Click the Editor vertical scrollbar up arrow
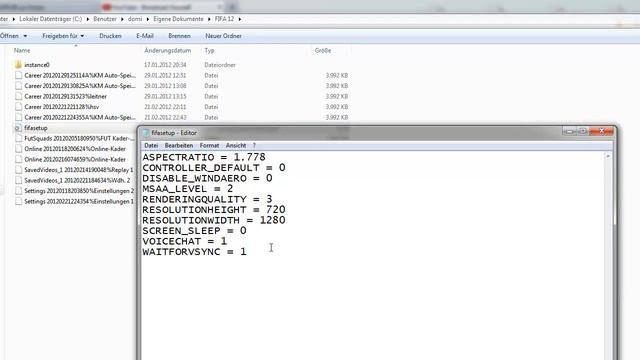 pos(608,156)
